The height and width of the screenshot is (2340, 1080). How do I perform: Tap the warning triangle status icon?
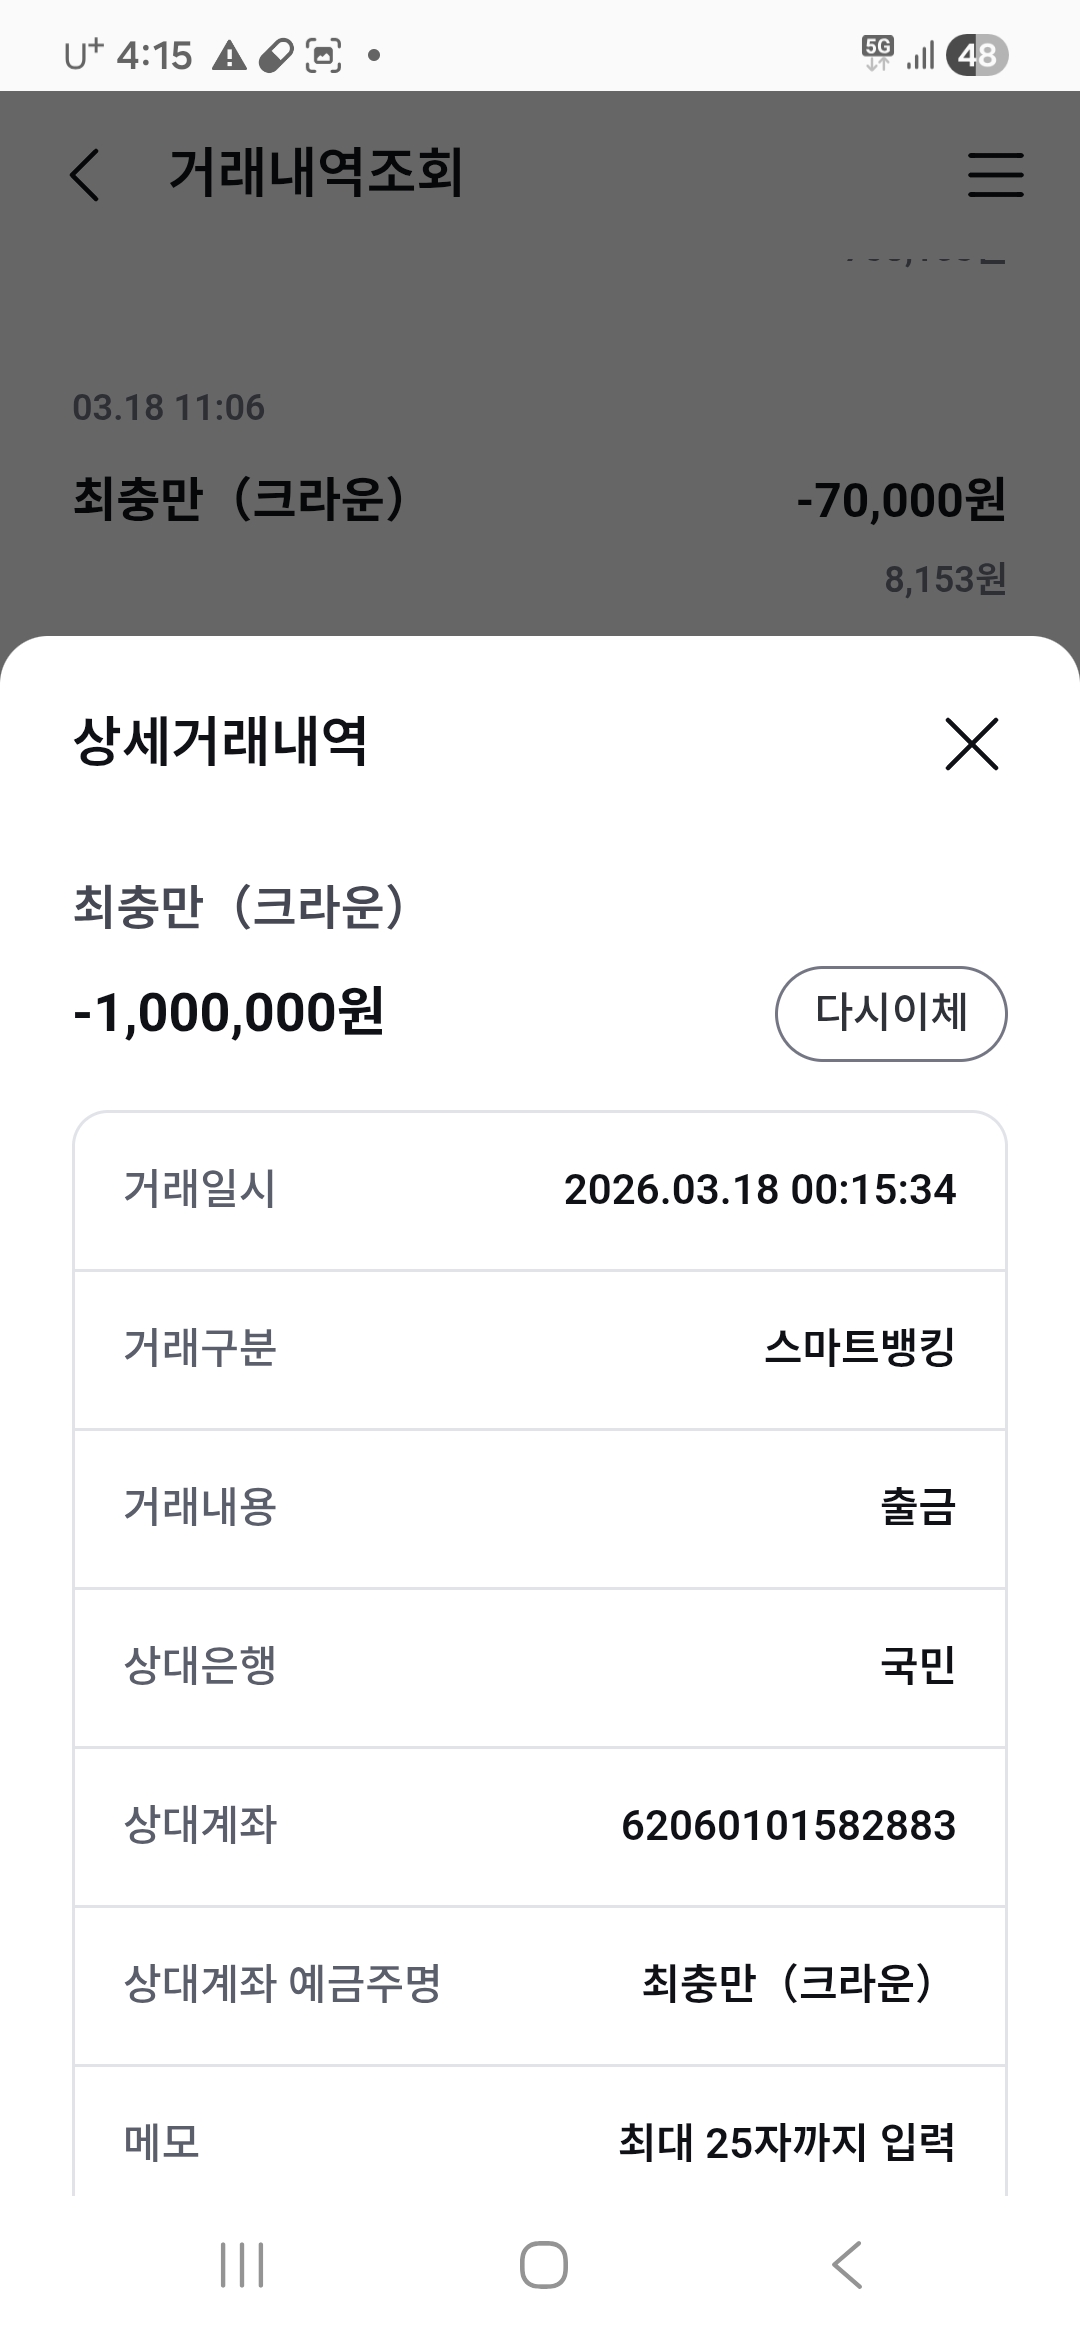click(230, 56)
